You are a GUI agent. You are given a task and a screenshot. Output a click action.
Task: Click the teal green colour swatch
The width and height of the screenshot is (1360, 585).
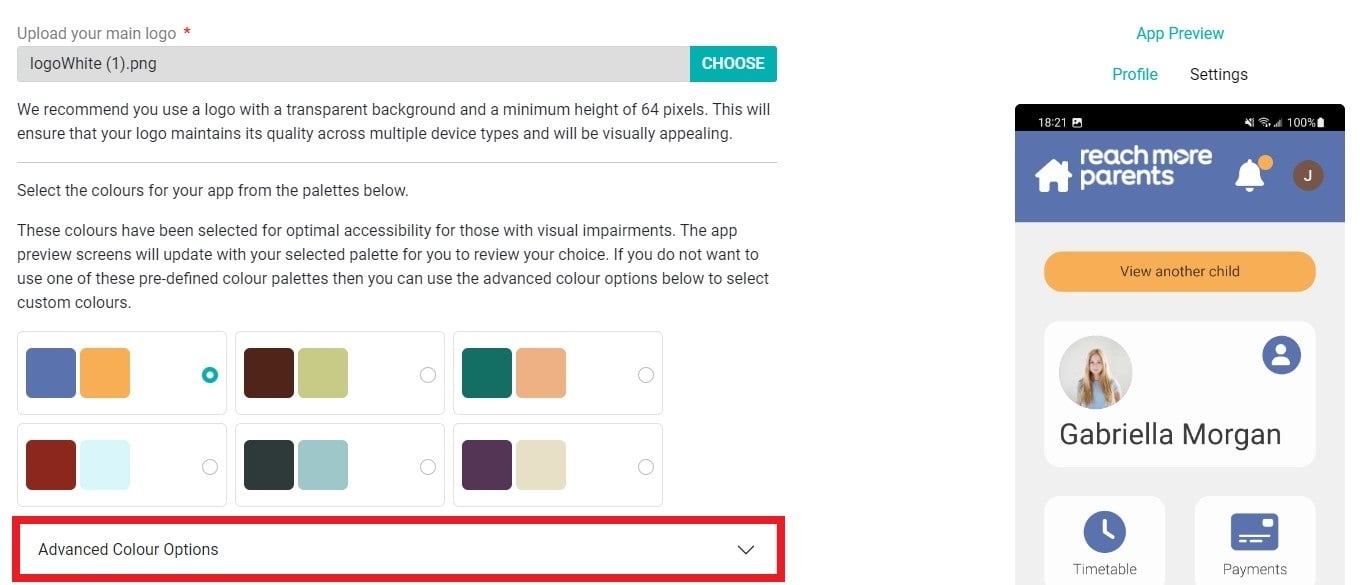(487, 373)
